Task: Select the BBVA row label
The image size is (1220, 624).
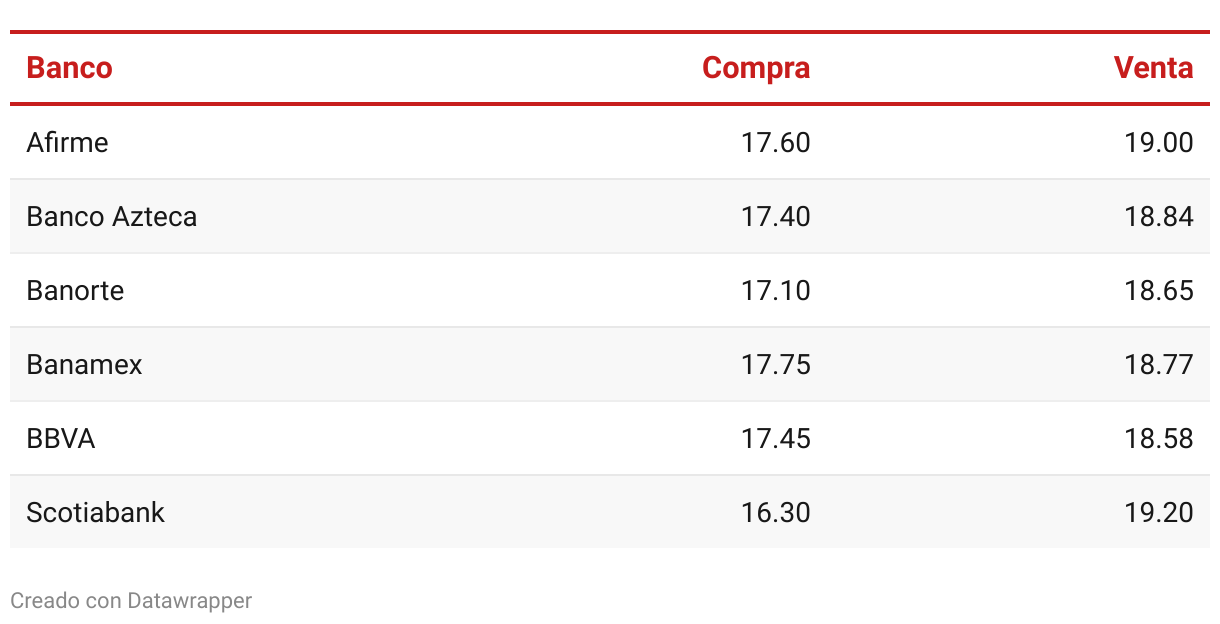Action: click(61, 438)
